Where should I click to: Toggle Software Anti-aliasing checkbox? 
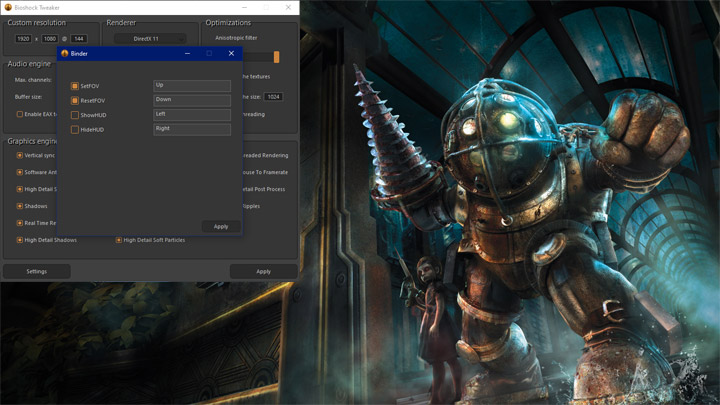click(x=20, y=172)
